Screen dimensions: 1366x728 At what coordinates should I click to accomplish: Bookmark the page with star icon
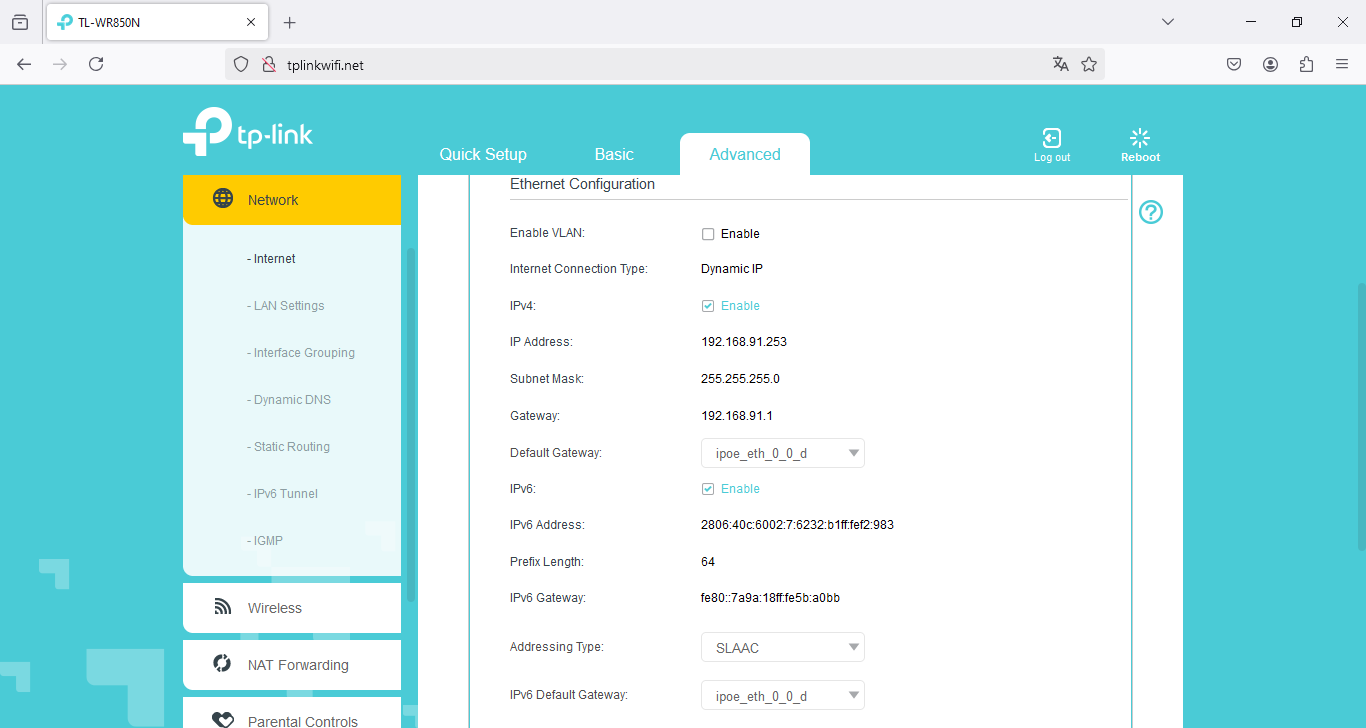[1089, 64]
